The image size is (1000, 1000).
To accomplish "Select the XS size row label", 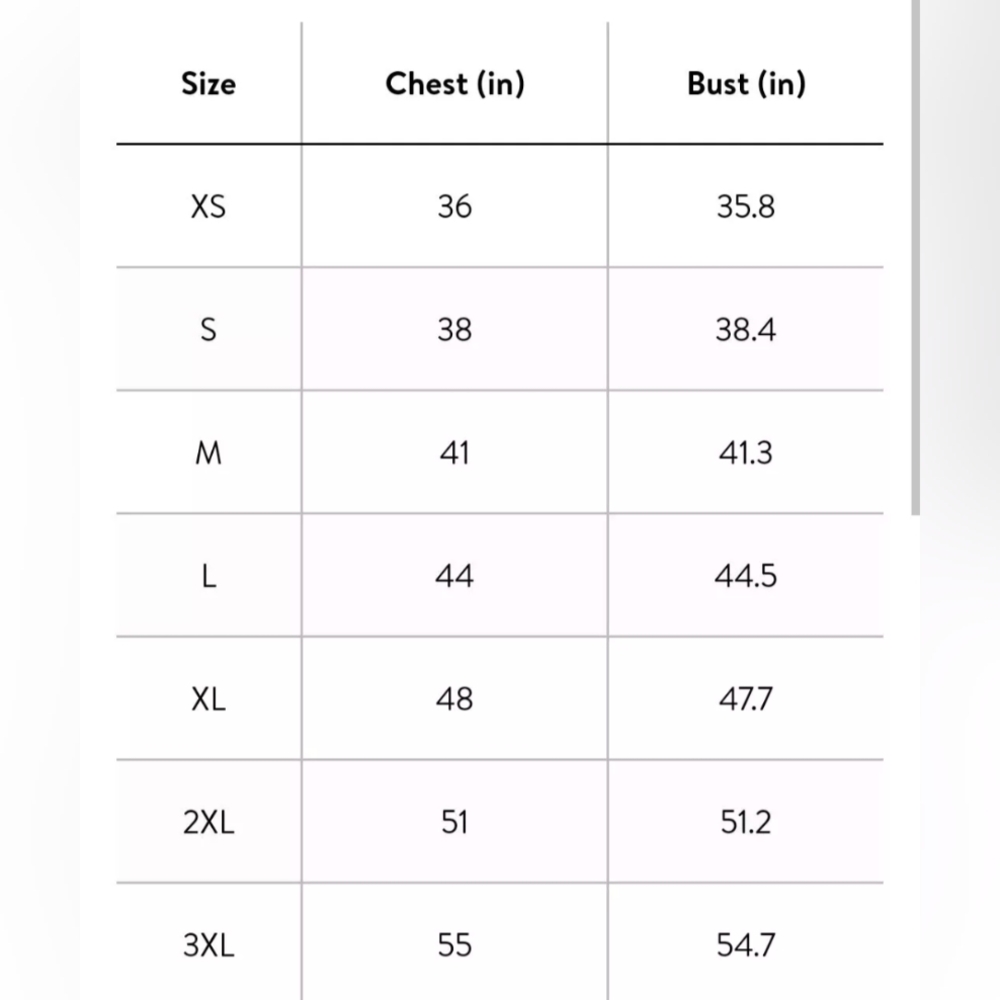I will 209,207.
